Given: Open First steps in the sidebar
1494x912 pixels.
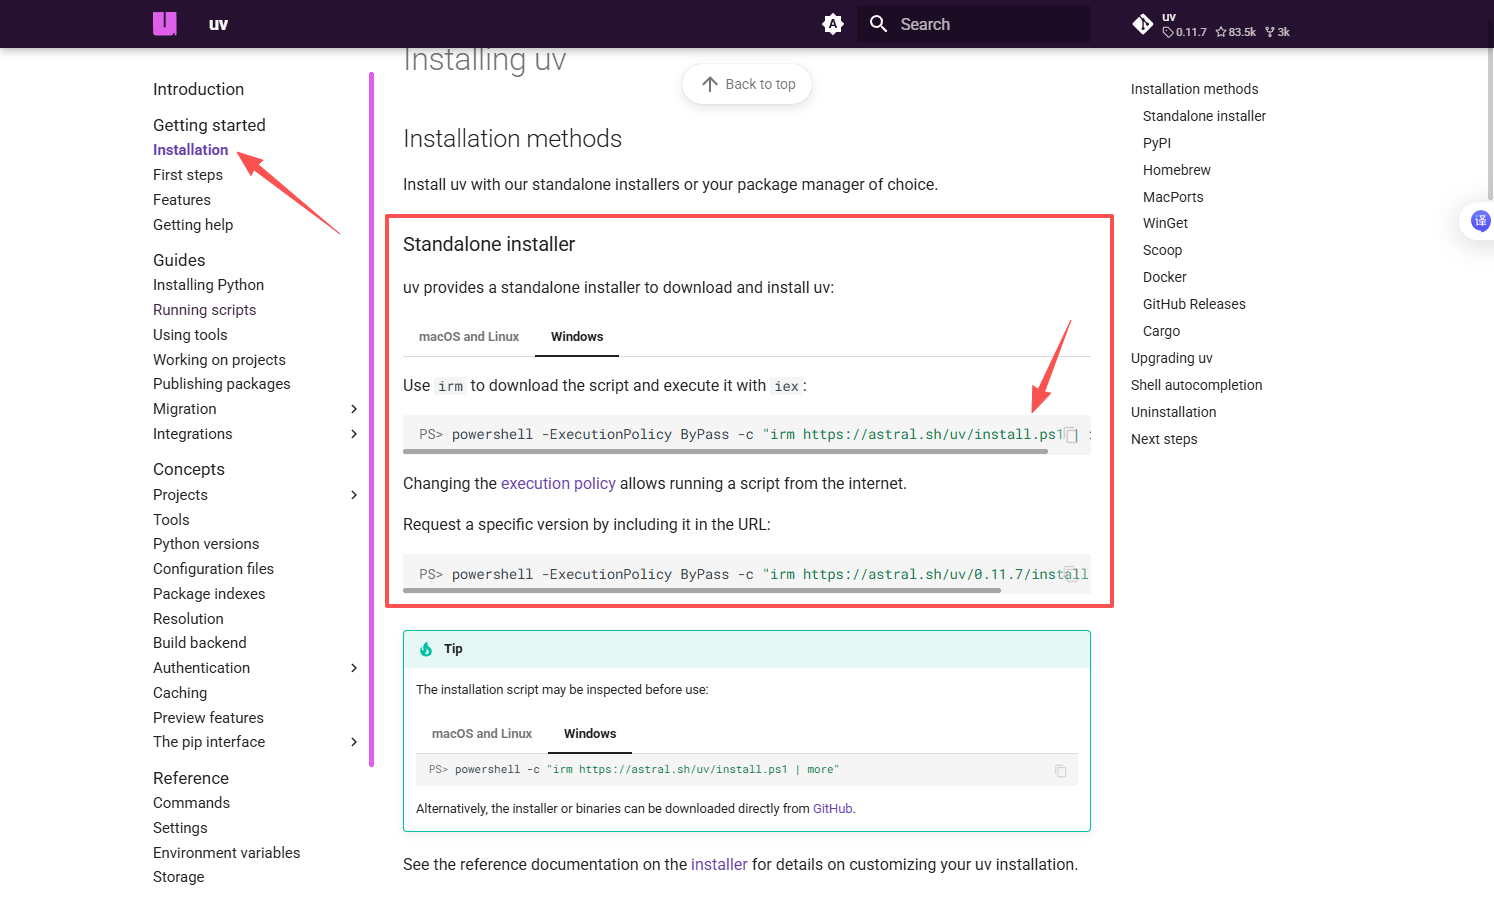Looking at the screenshot, I should (188, 175).
